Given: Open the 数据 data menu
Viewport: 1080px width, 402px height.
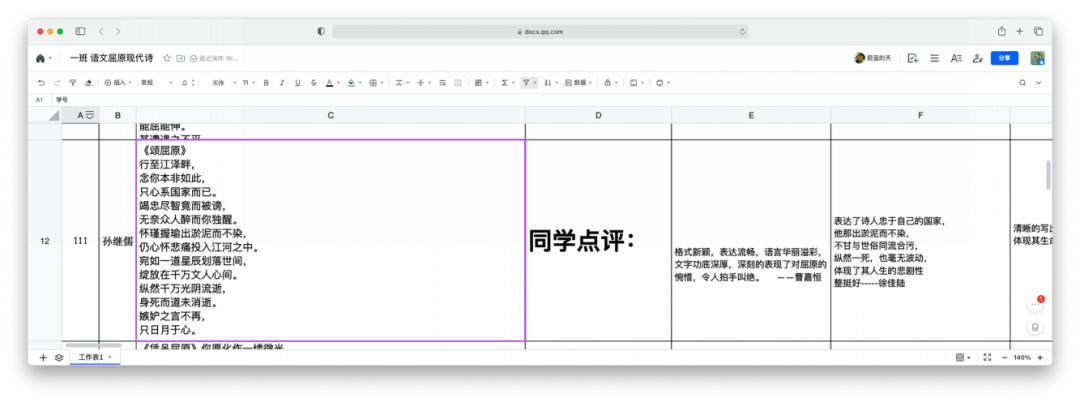Looking at the screenshot, I should (577, 82).
